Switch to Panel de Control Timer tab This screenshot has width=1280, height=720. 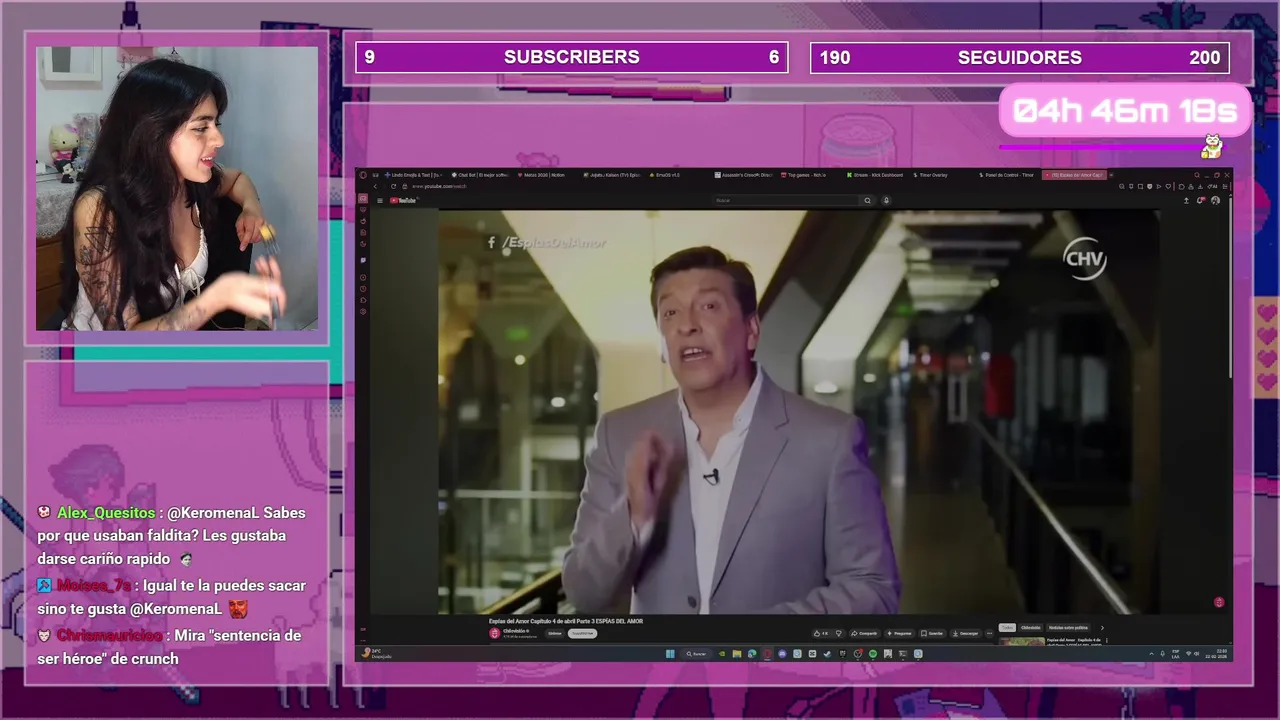pyautogui.click(x=1008, y=175)
